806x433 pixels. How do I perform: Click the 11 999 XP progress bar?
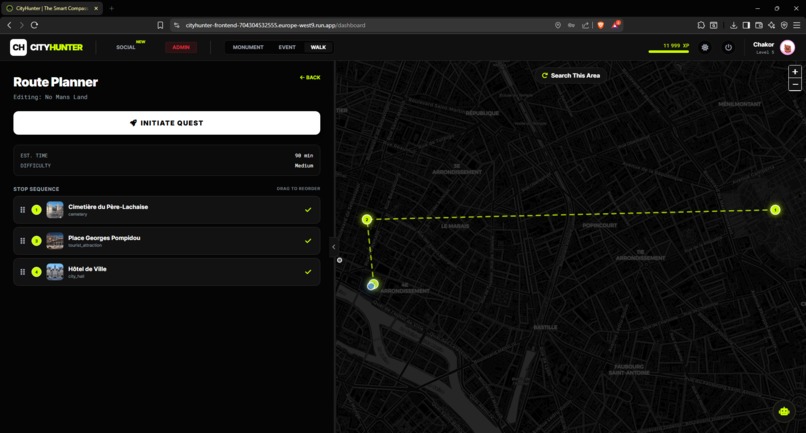[x=669, y=51]
